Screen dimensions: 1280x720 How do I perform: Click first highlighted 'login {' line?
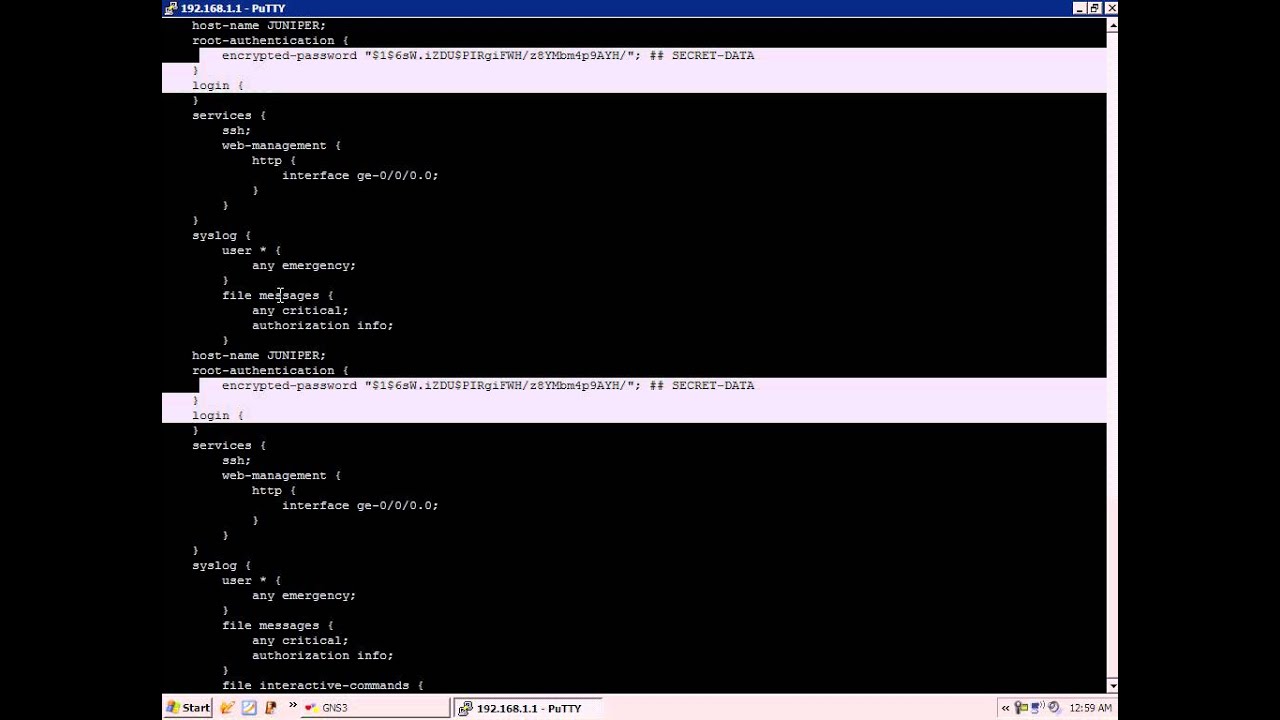pos(218,86)
